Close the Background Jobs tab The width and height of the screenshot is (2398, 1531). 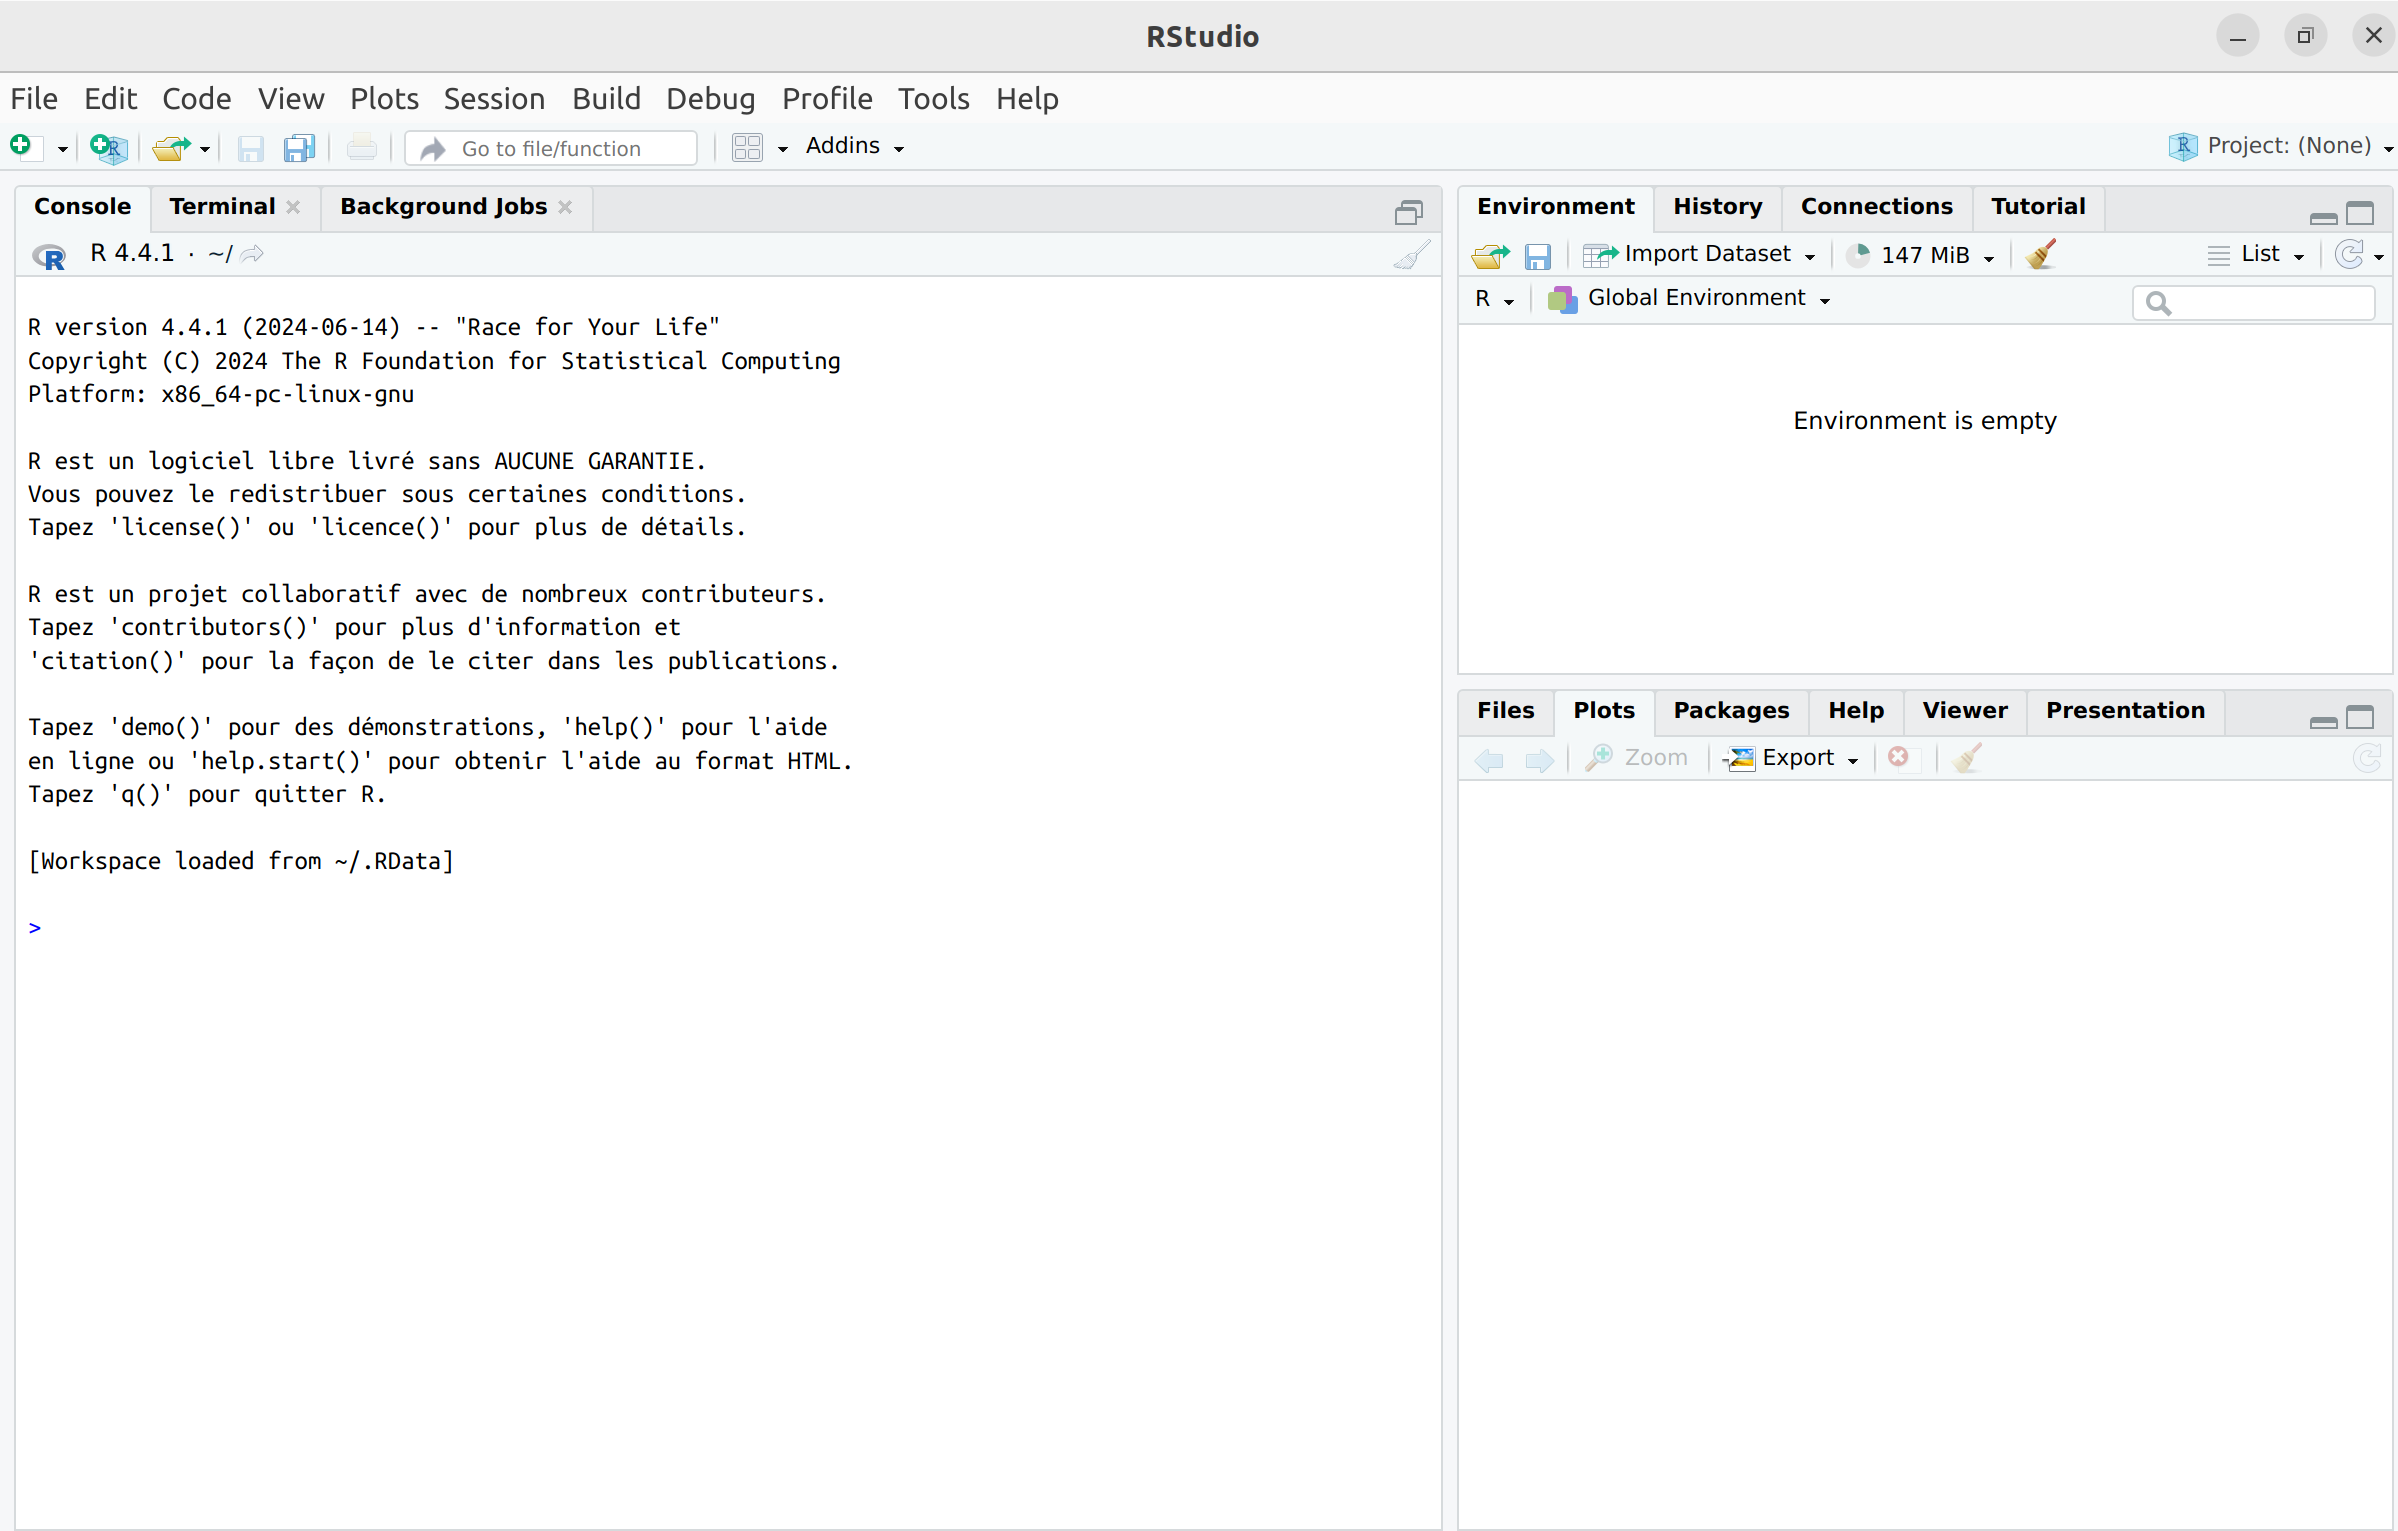(x=565, y=207)
